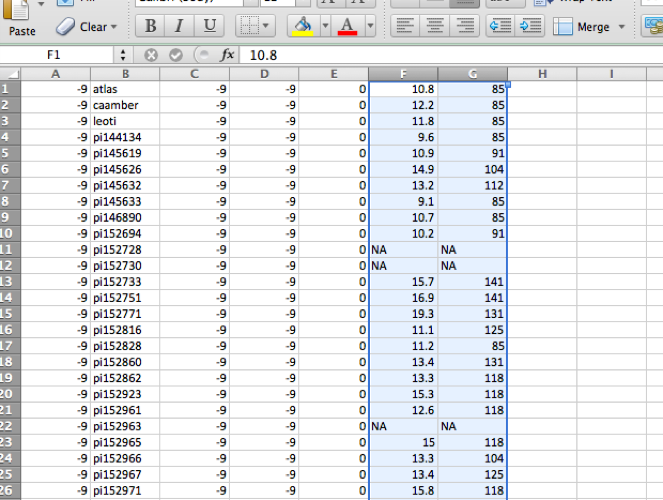Screen dimensions: 663x500
Task: Align text right
Action: [x=465, y=26]
